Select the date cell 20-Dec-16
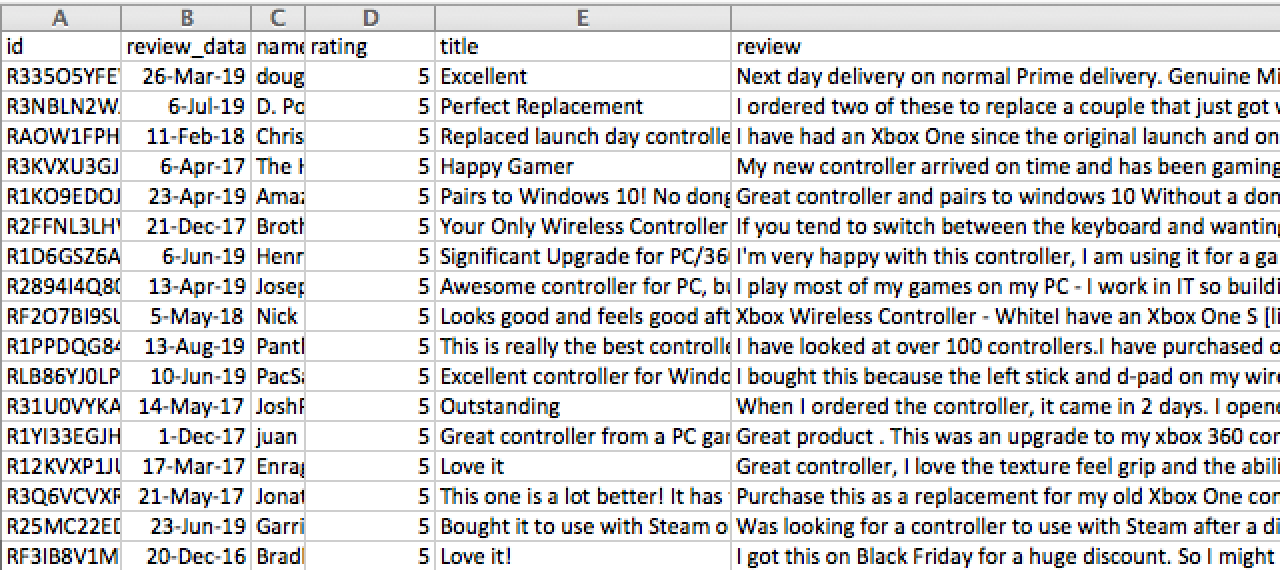 [187, 556]
